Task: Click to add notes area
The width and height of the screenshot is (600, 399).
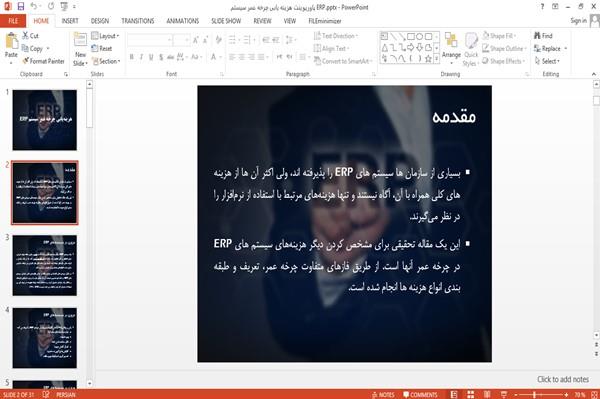Action: pyautogui.click(x=562, y=379)
